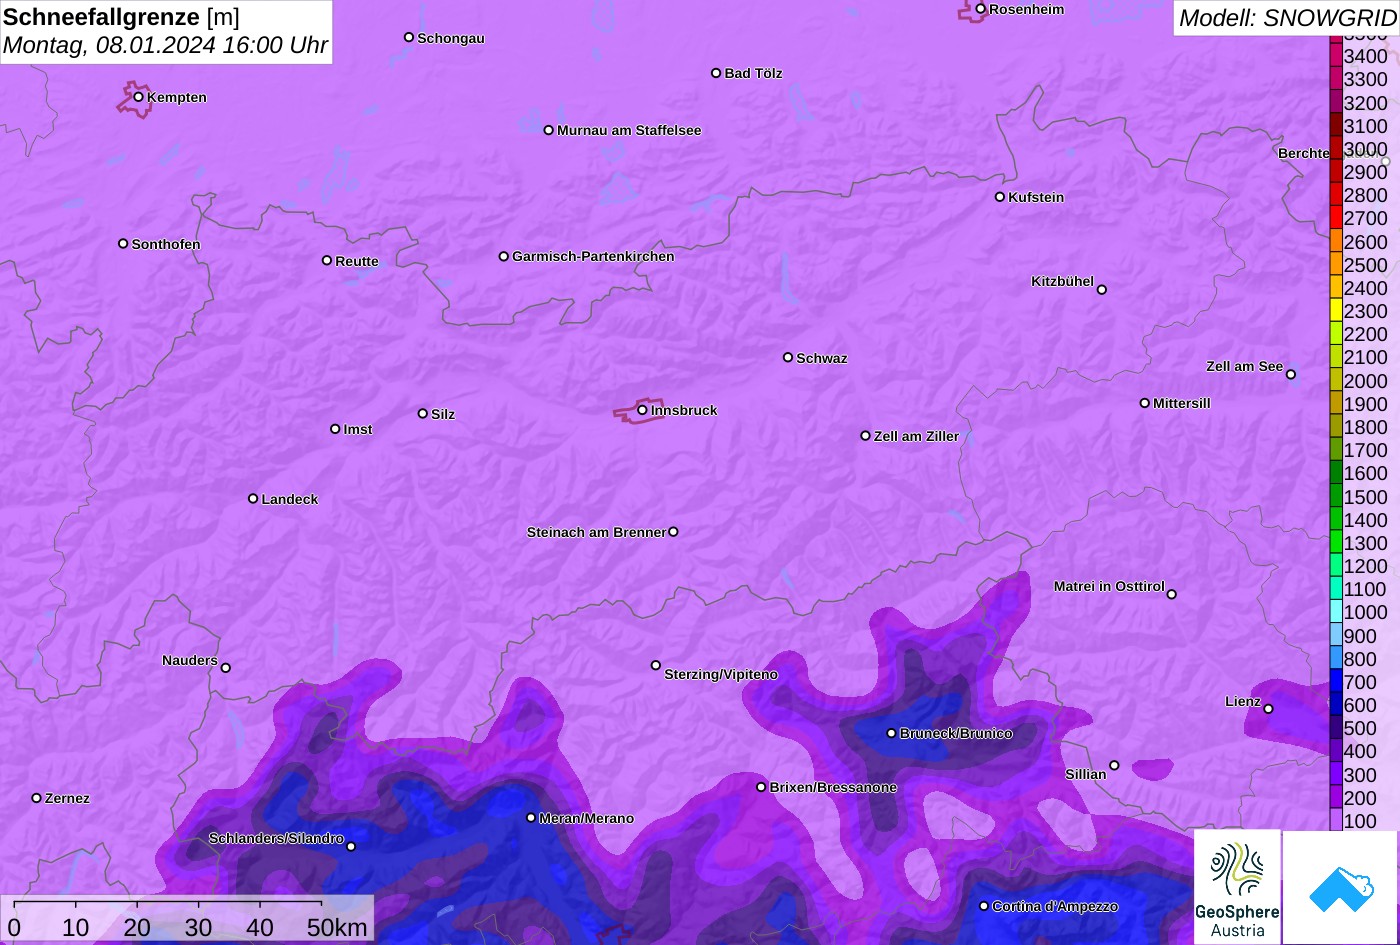Image resolution: width=1400 pixels, height=945 pixels.
Task: Click the Kufstein town label
Action: [x=1036, y=197]
